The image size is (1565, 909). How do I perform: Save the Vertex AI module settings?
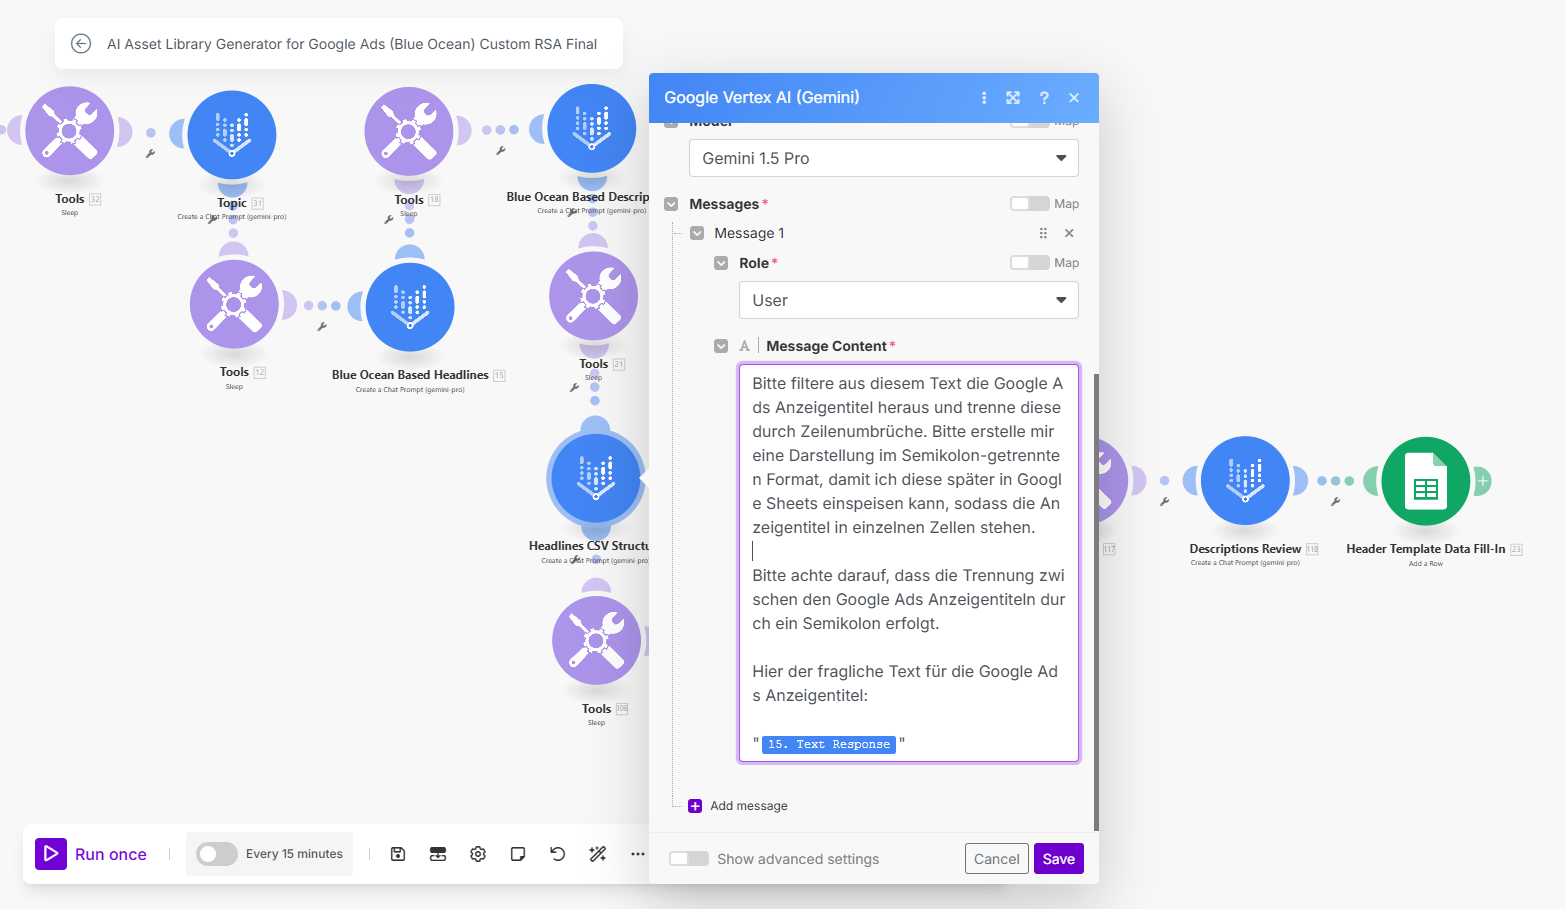[x=1059, y=859]
